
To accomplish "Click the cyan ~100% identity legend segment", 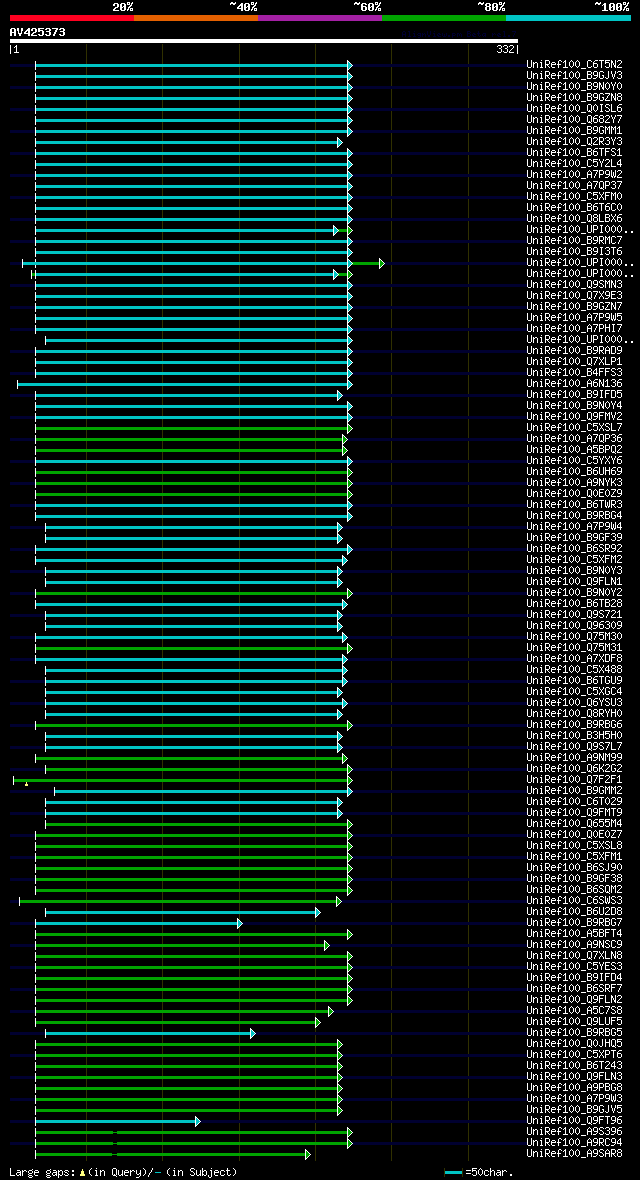I will [x=568, y=17].
